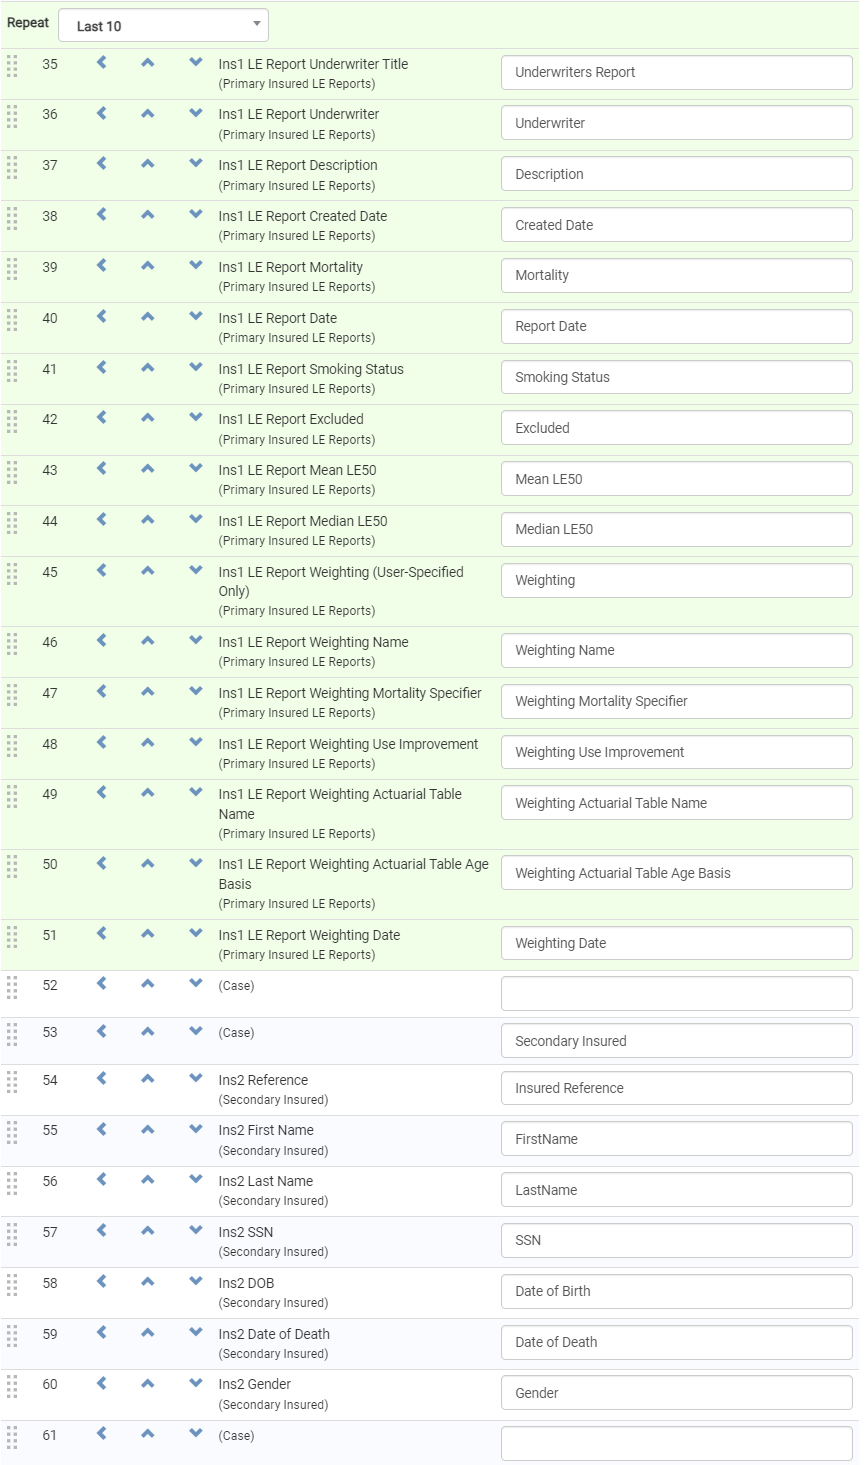The image size is (866, 1465).
Task: Select the Ins1 LE Report Mortality label
Action: pos(290,267)
